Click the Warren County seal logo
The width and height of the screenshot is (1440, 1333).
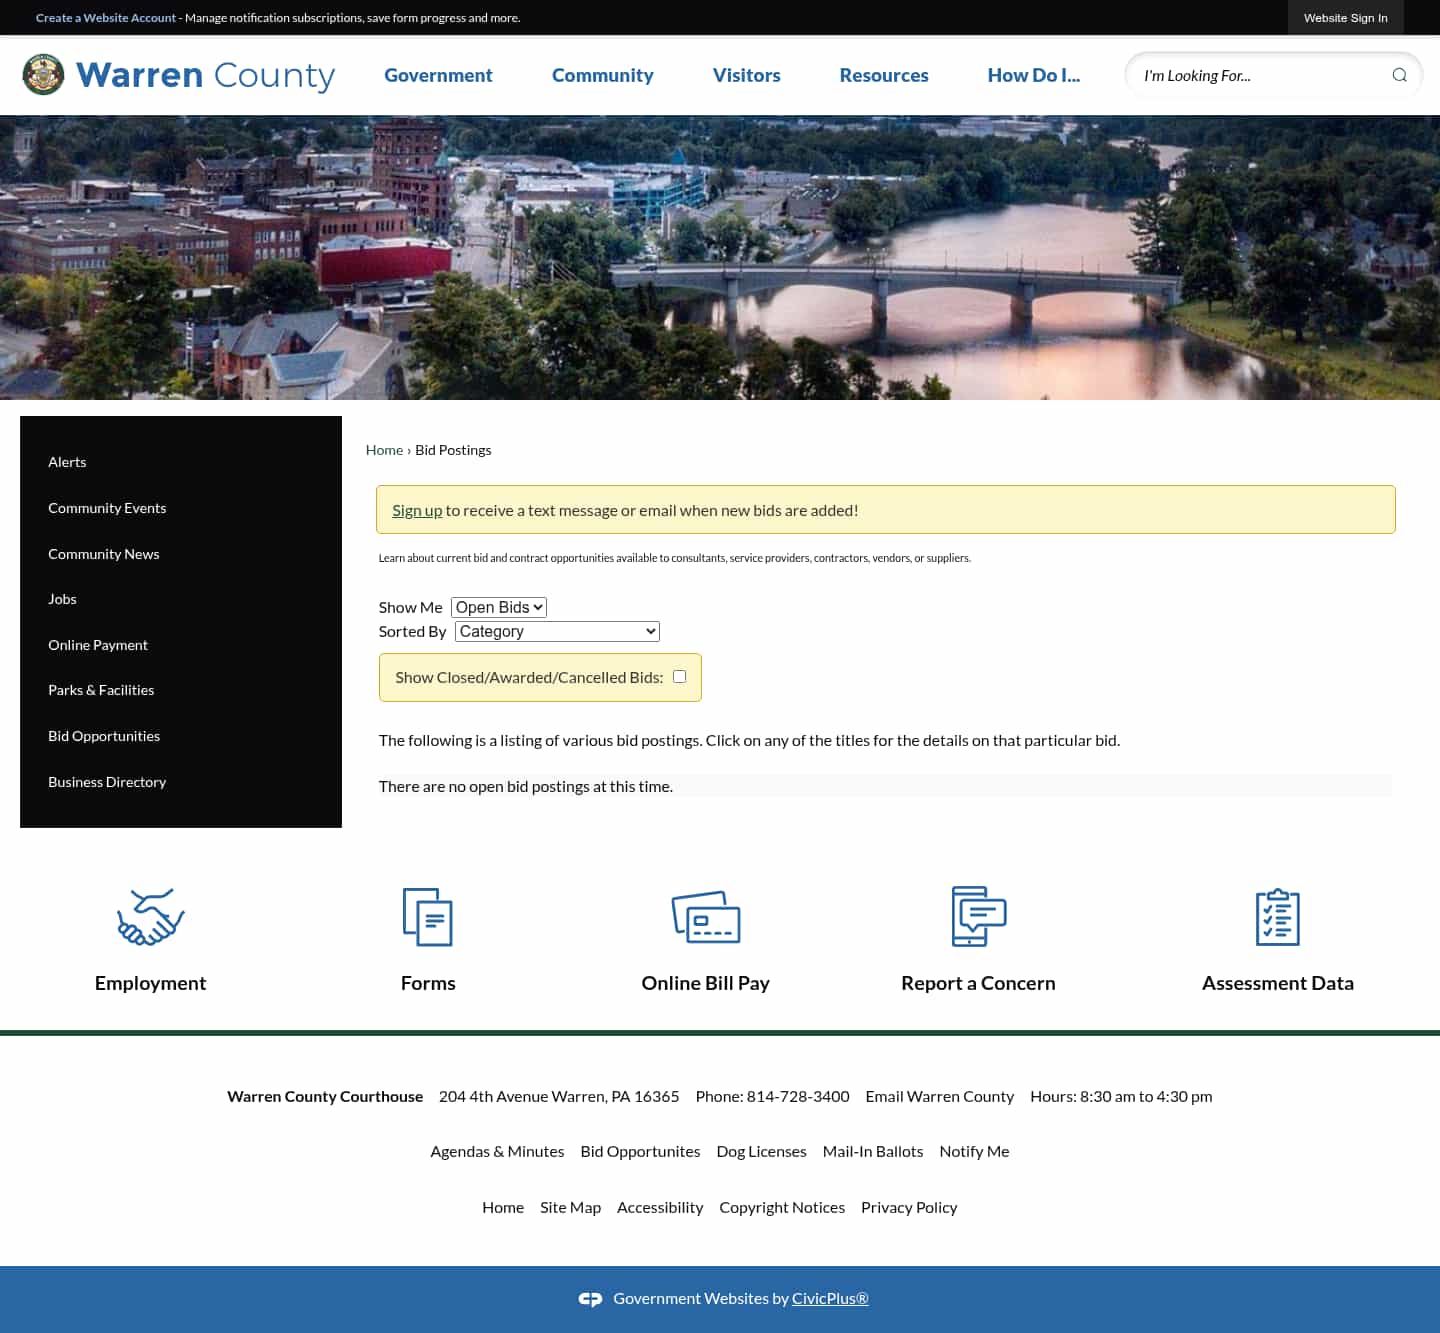(42, 74)
